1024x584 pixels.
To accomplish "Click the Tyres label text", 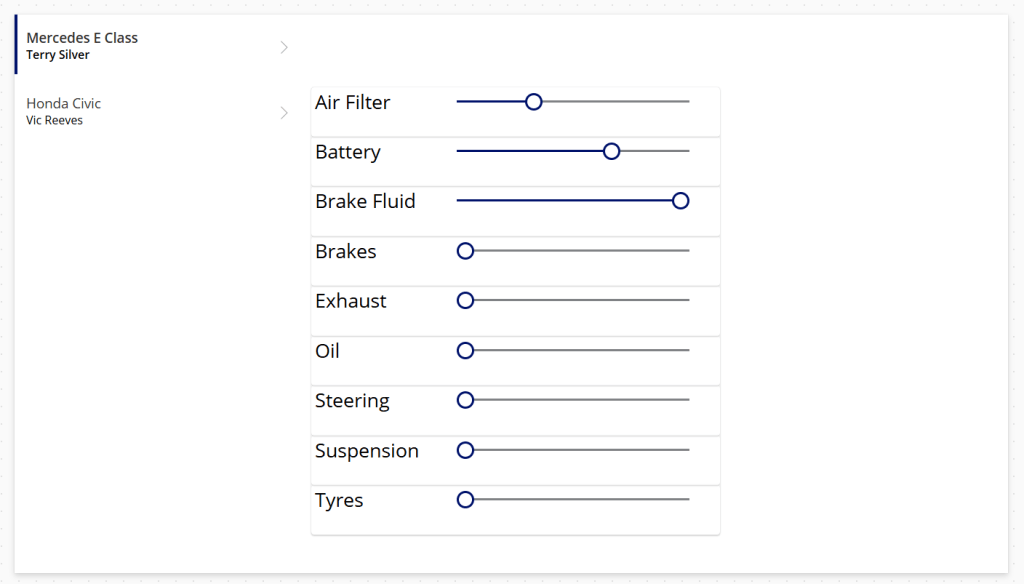I will point(339,501).
